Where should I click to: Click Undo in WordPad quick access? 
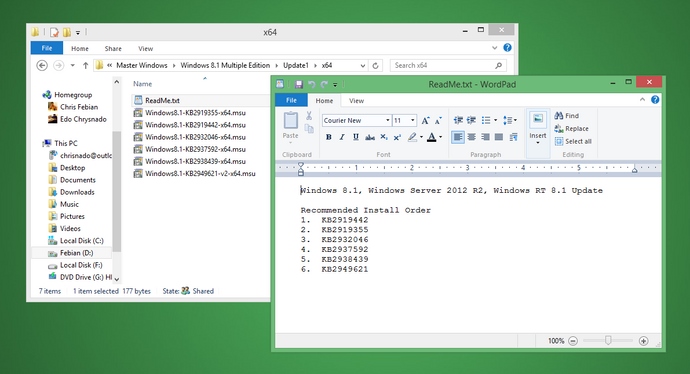312,84
